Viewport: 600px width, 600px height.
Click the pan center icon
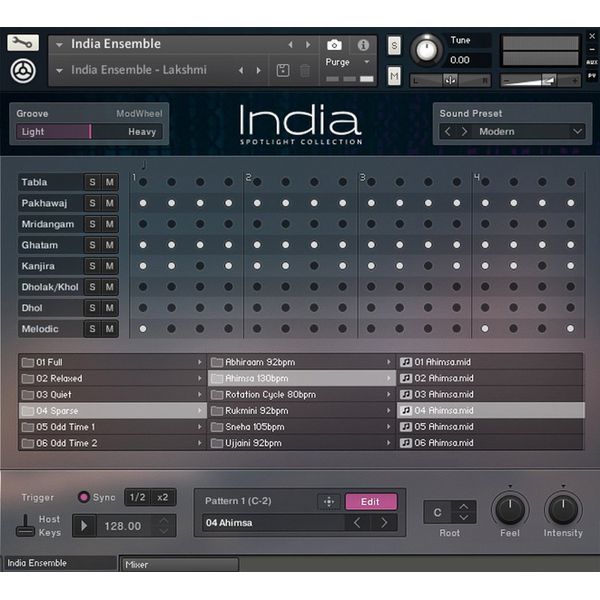(x=450, y=81)
